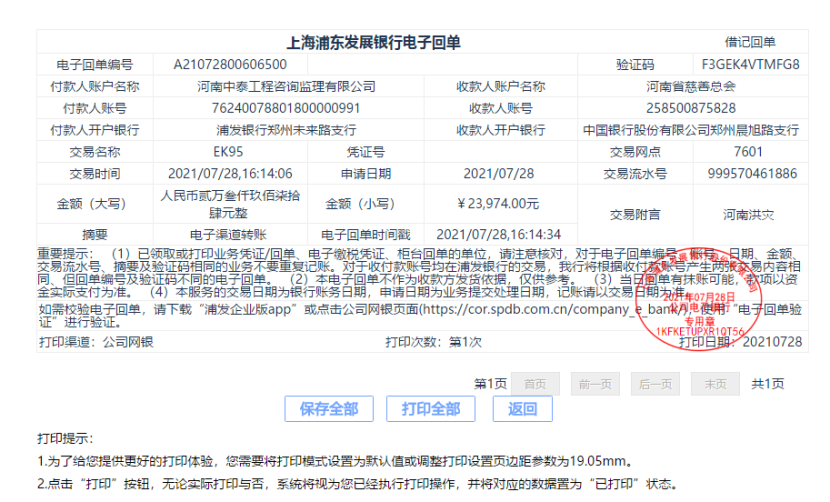Click the 金额（小写） label
The width and height of the screenshot is (830, 502).
365,204
